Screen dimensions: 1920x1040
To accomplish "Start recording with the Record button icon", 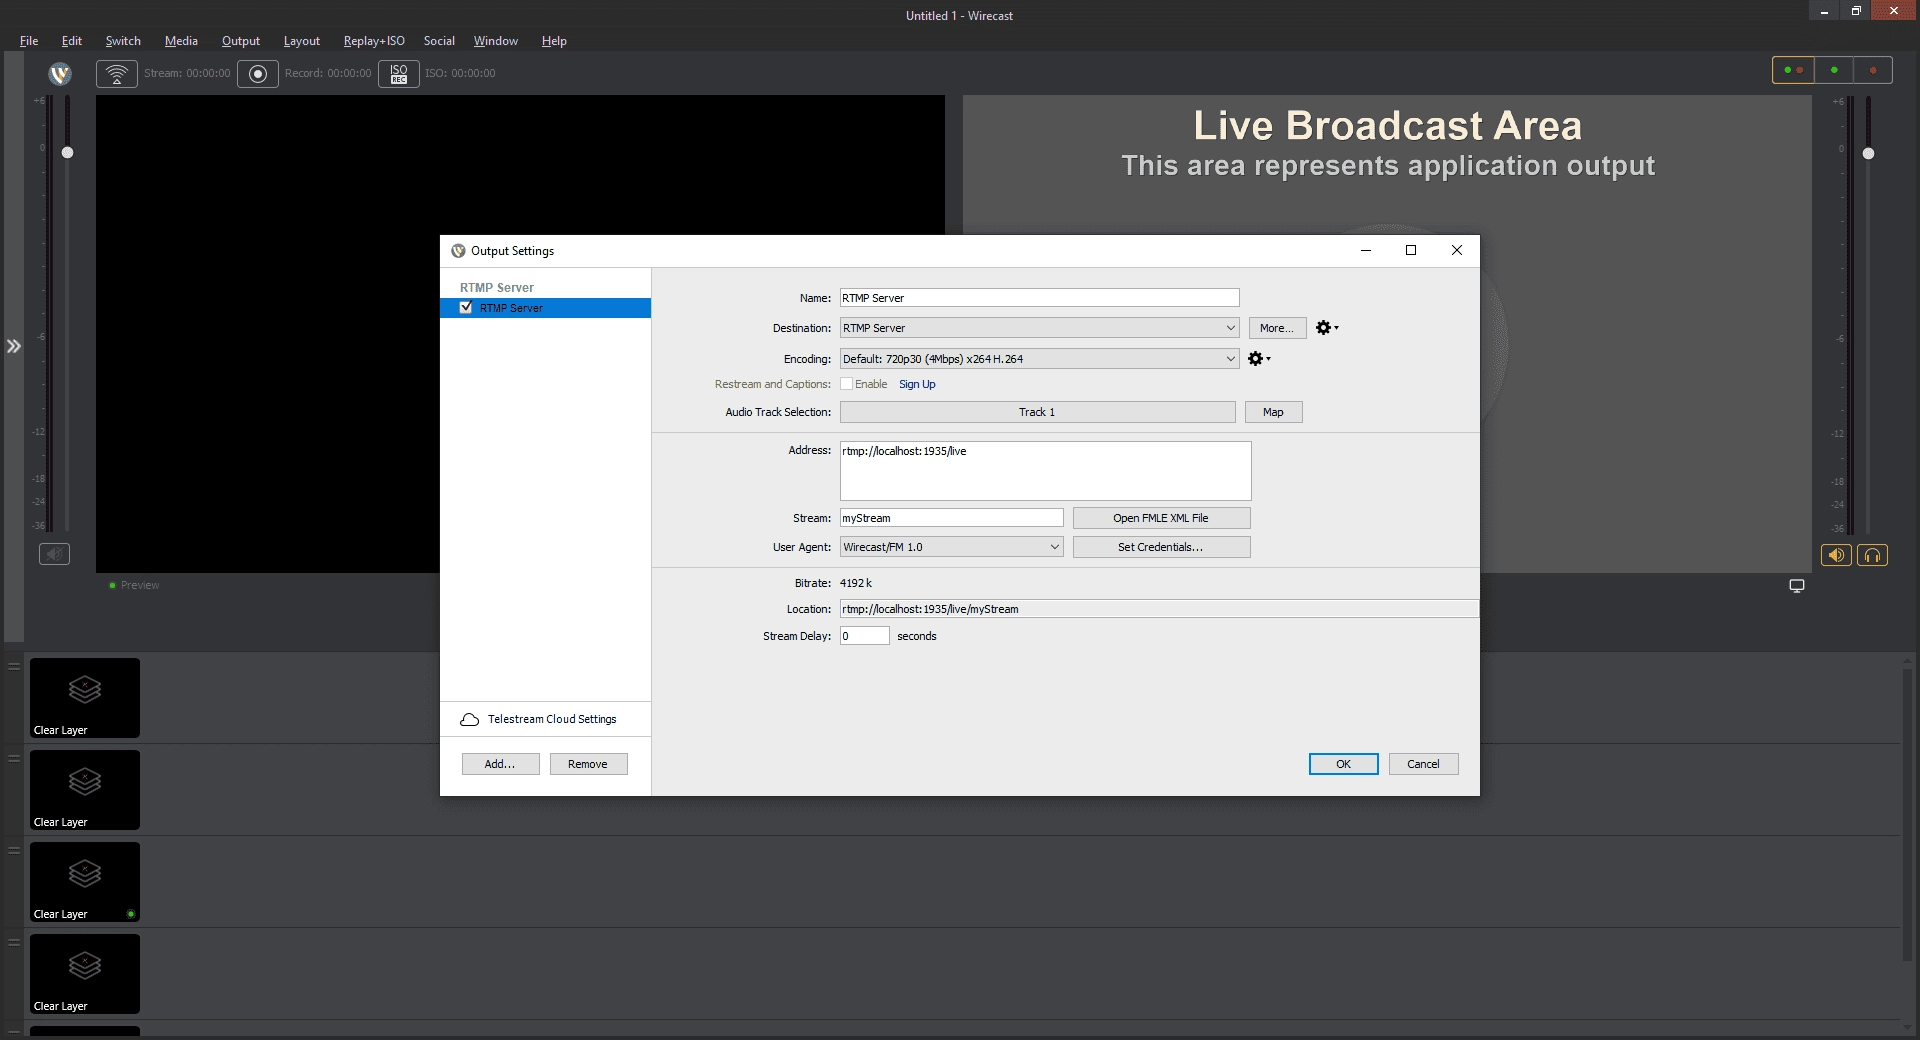I will point(258,74).
